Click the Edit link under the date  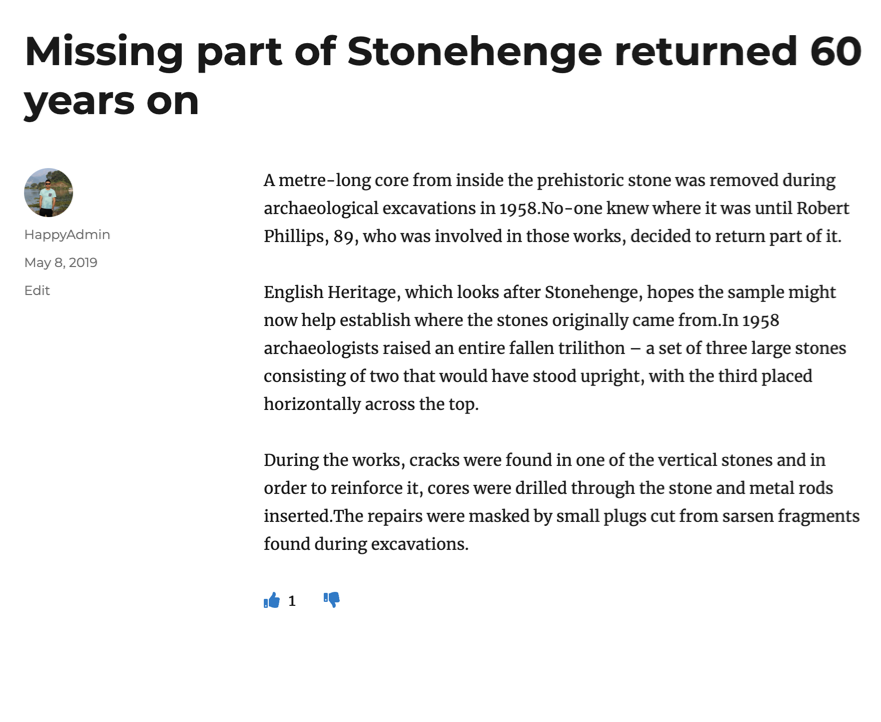(x=37, y=290)
